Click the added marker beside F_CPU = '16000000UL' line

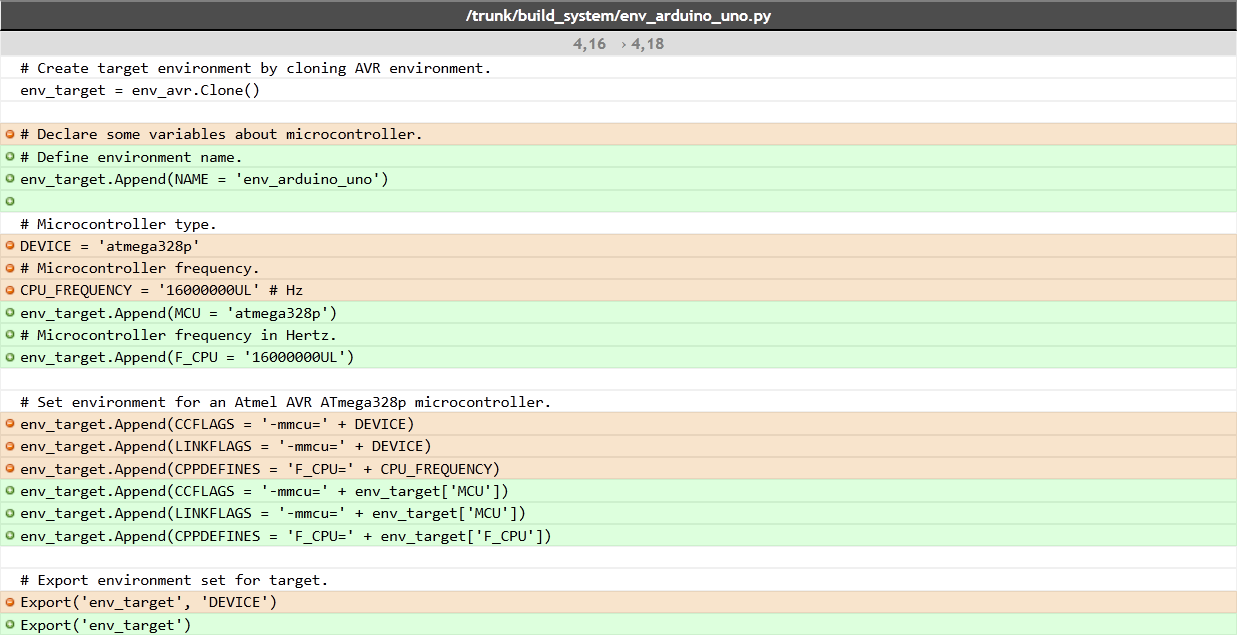click(x=9, y=357)
